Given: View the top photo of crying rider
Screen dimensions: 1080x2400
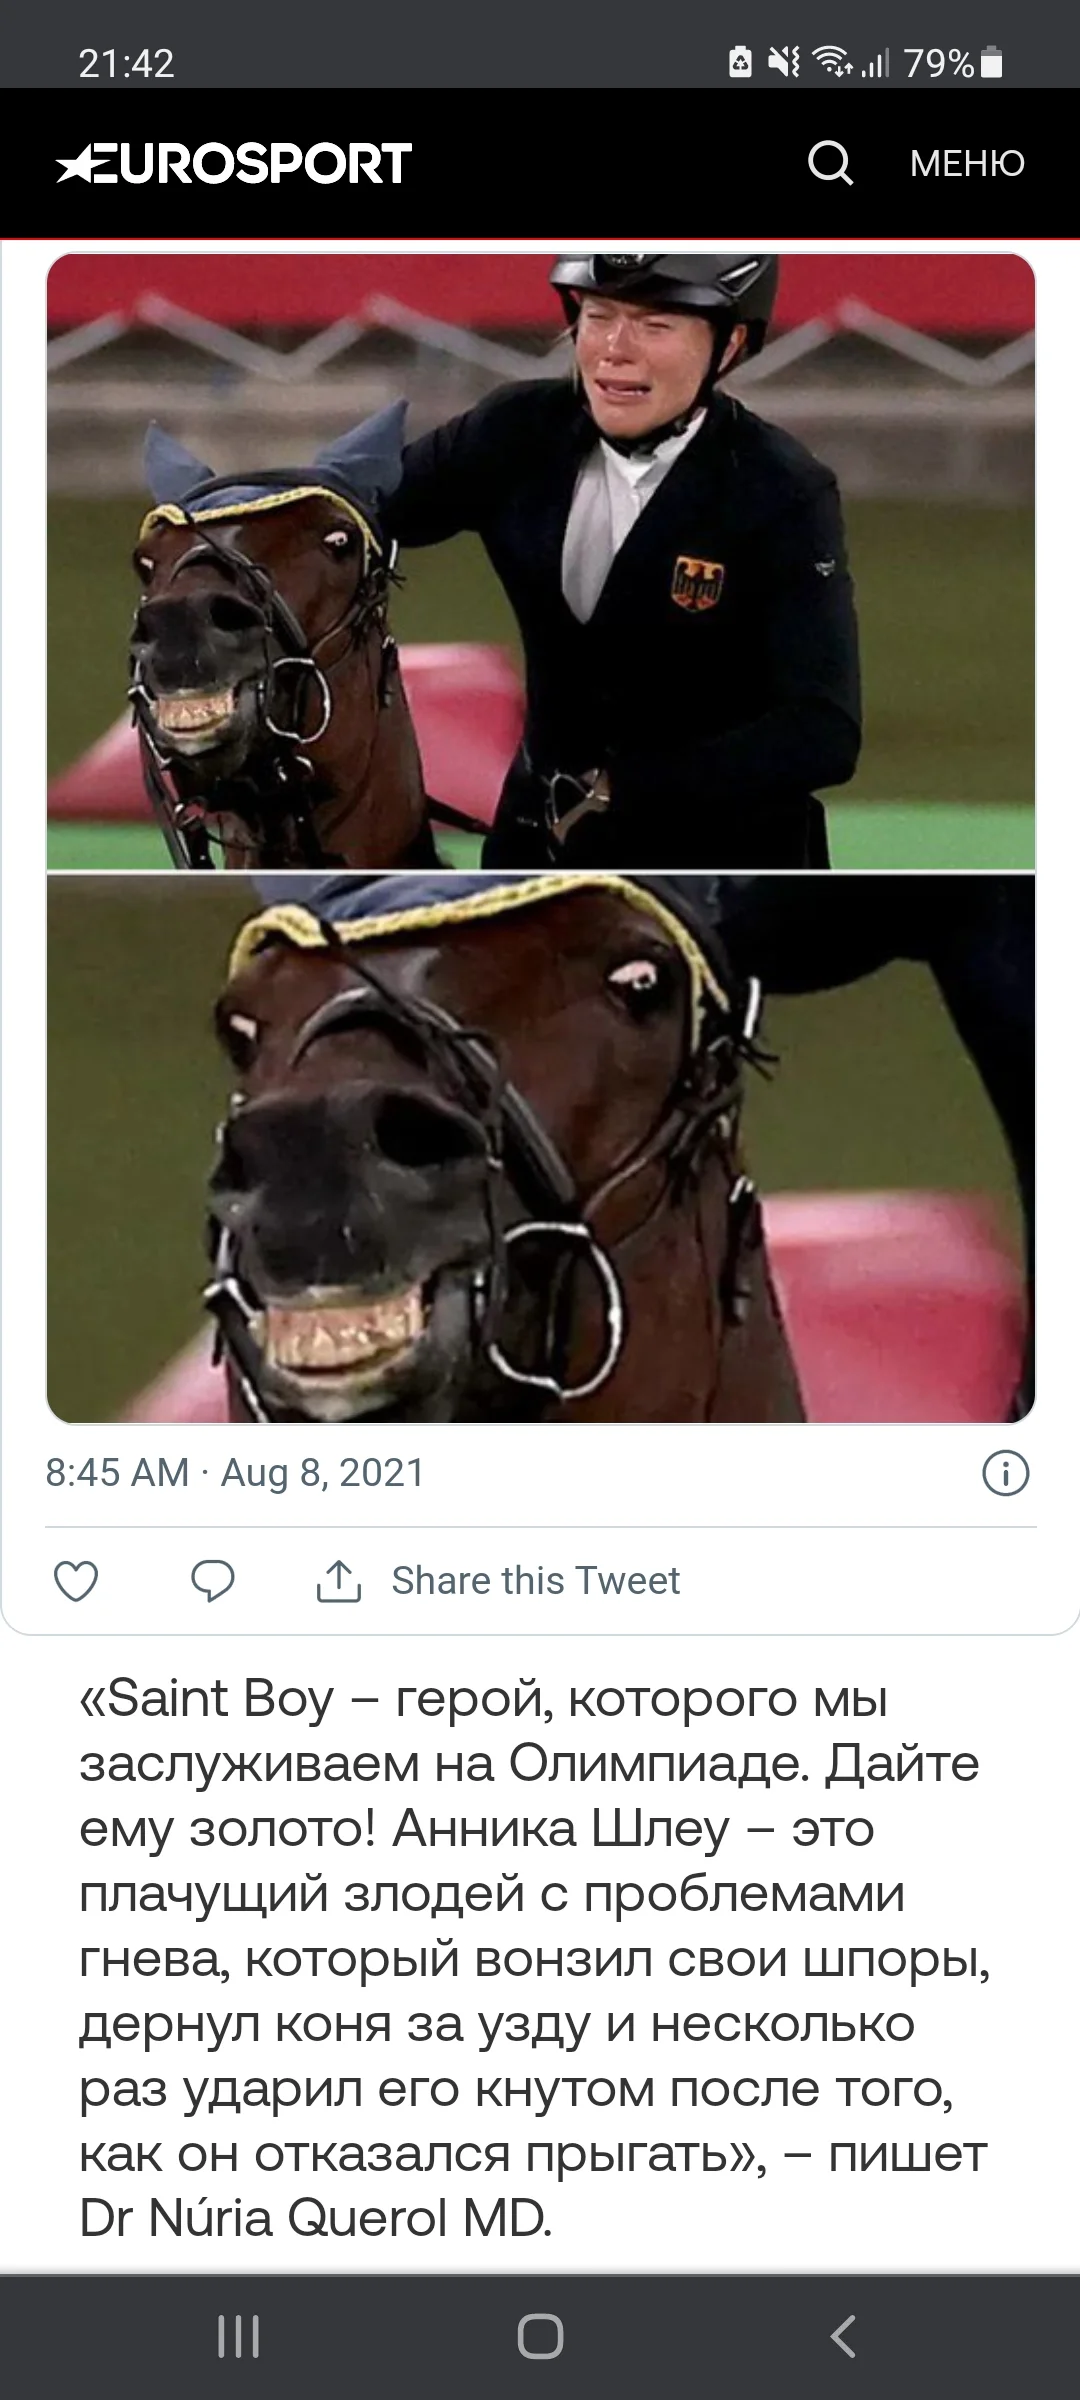Looking at the screenshot, I should tap(540, 560).
